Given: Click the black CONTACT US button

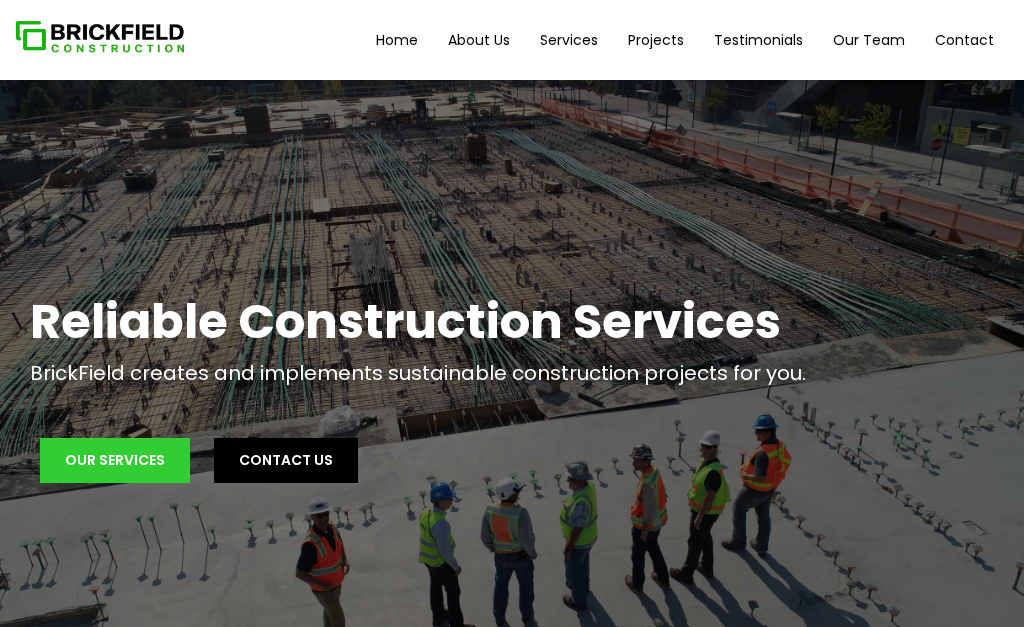Looking at the screenshot, I should click(286, 460).
